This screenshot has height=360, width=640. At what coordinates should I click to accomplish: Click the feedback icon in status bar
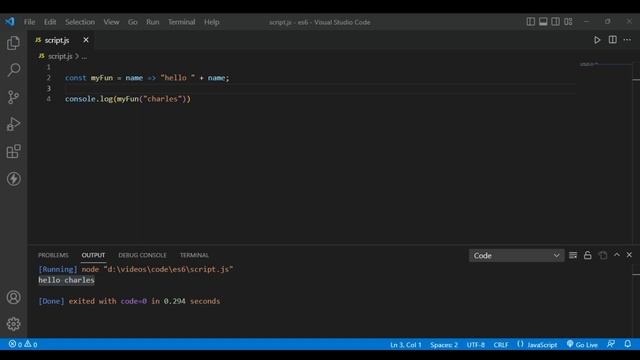pyautogui.click(x=611, y=344)
